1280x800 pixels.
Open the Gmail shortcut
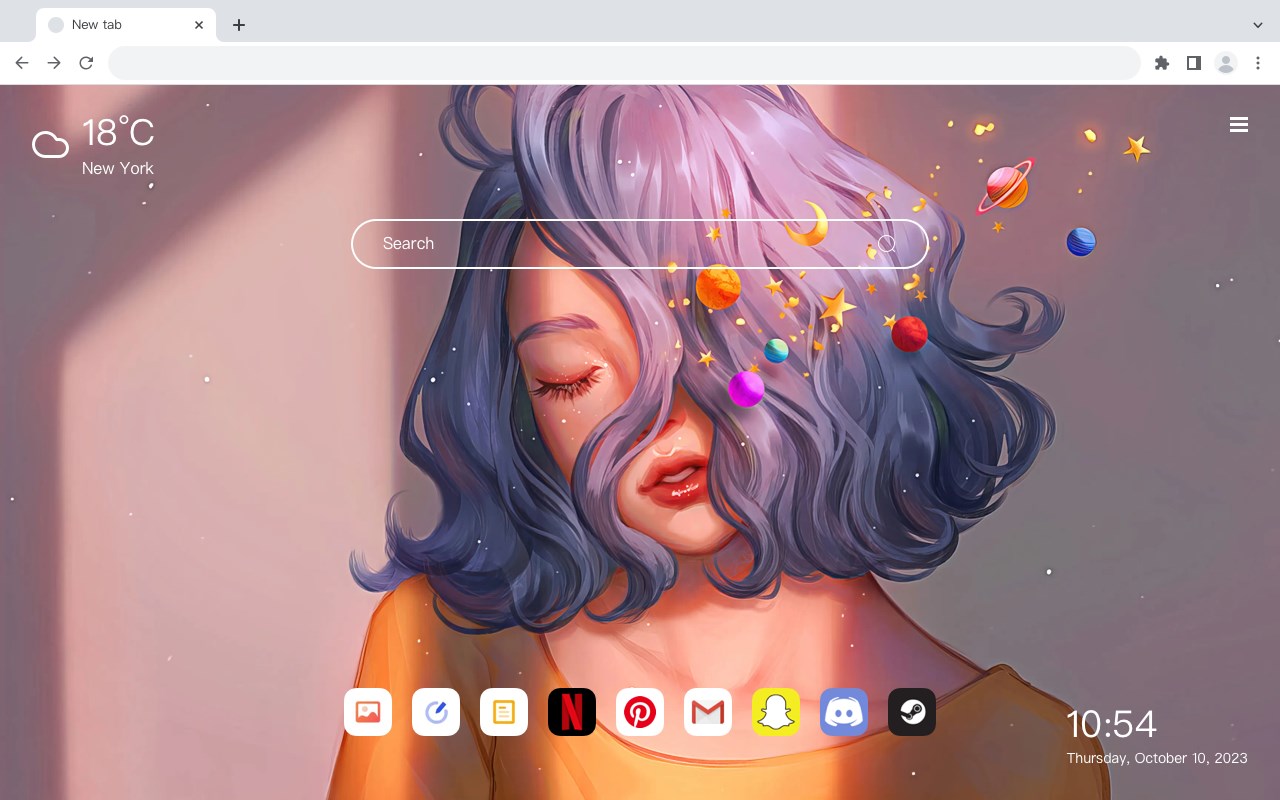pyautogui.click(x=708, y=712)
